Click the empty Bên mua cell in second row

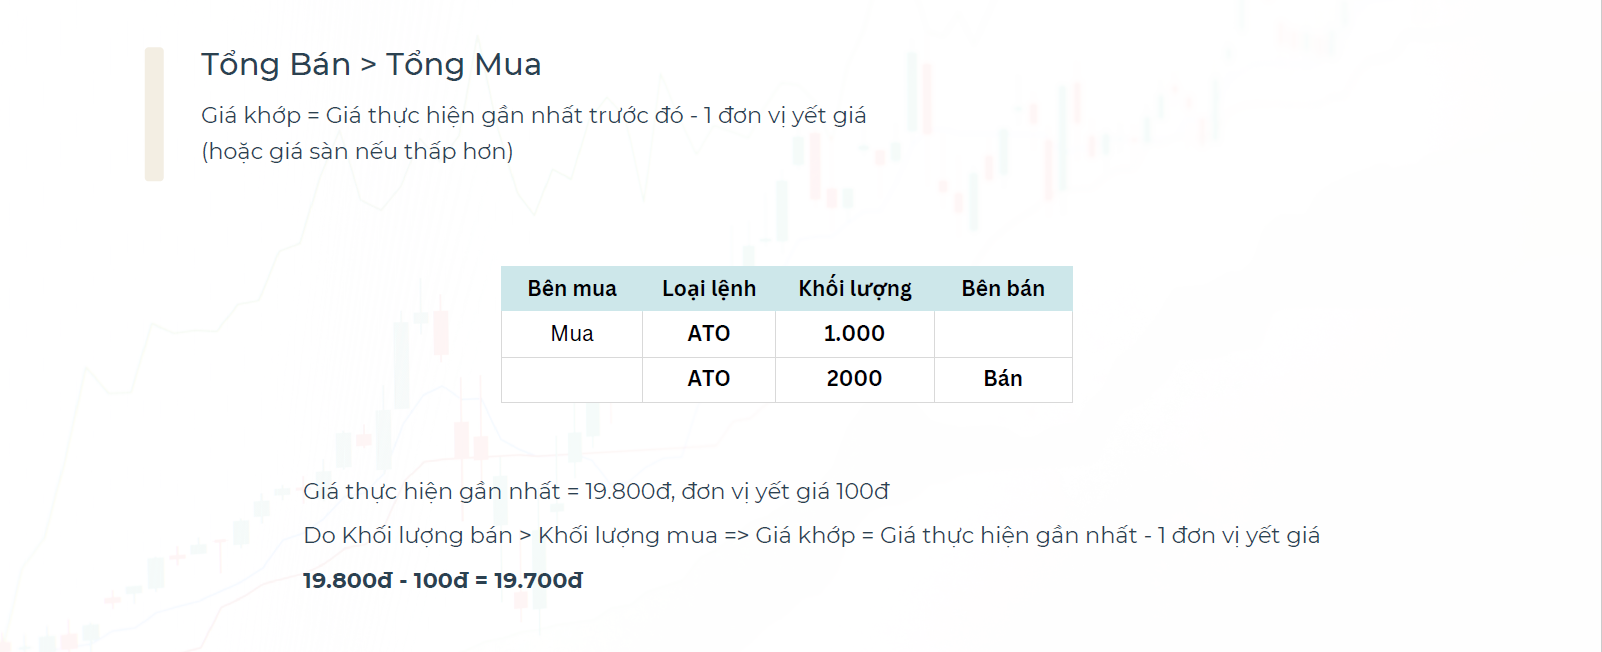point(572,379)
